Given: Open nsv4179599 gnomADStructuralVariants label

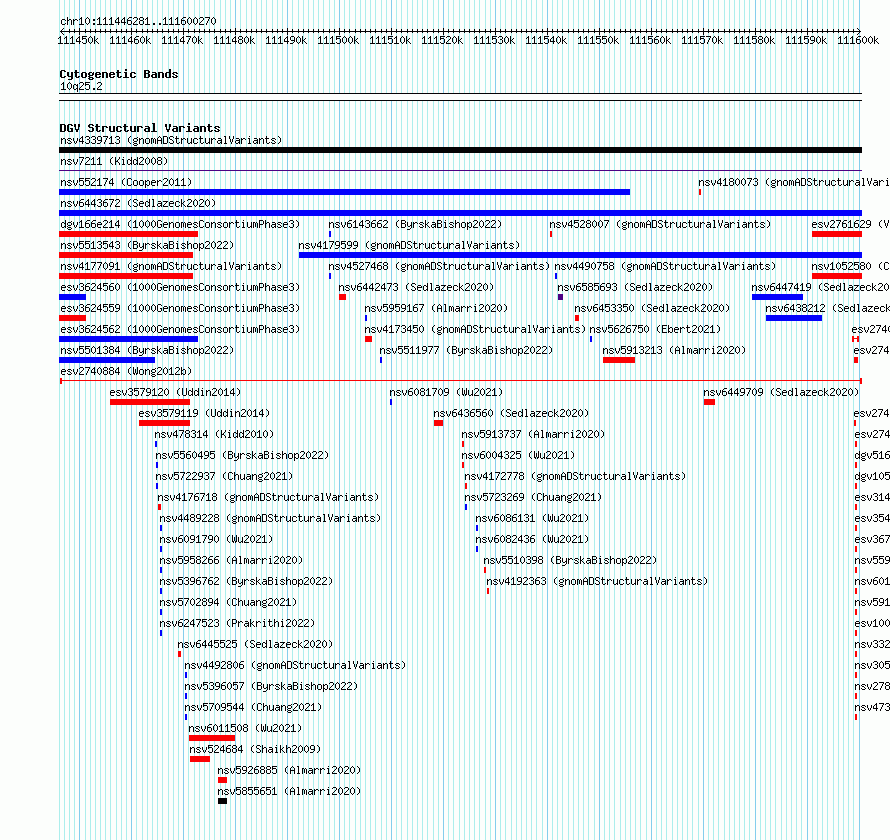Looking at the screenshot, I should 409,245.
